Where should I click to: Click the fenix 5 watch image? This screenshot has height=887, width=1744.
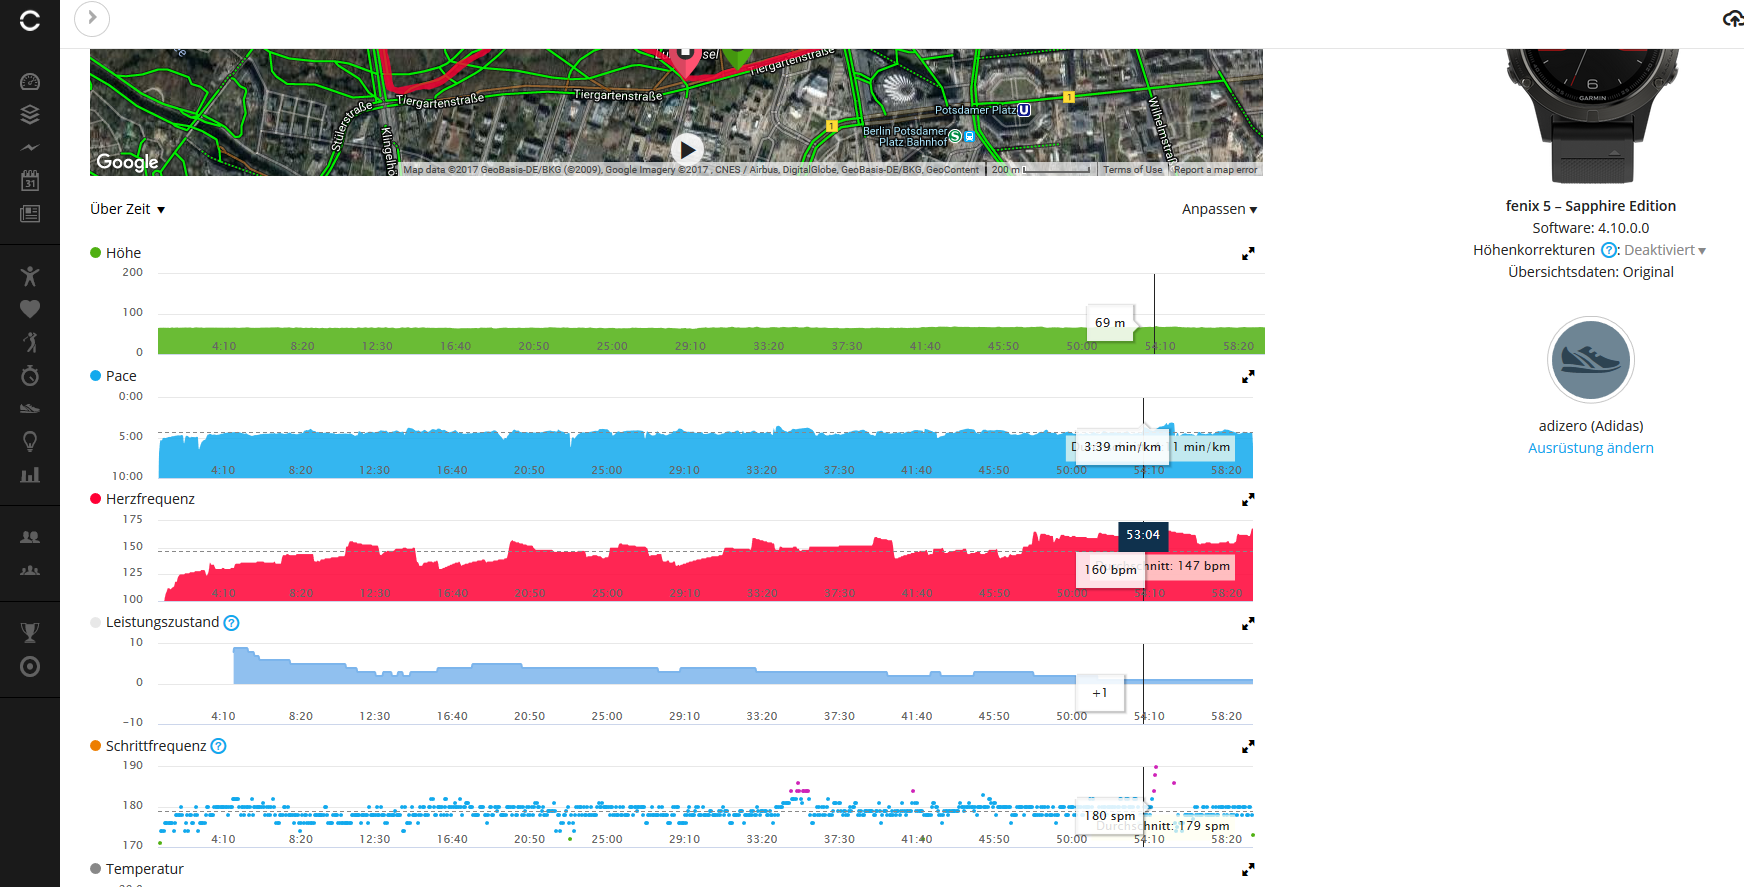[x=1592, y=116]
